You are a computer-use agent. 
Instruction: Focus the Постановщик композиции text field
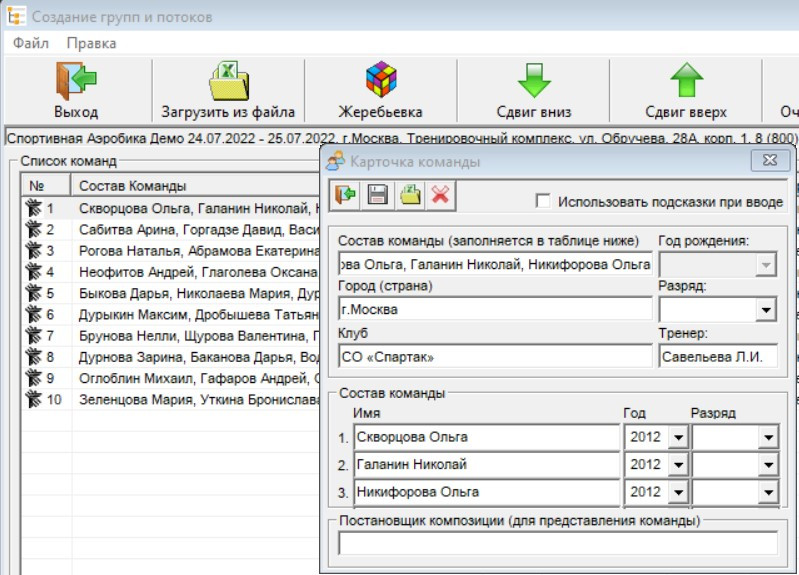click(x=557, y=543)
